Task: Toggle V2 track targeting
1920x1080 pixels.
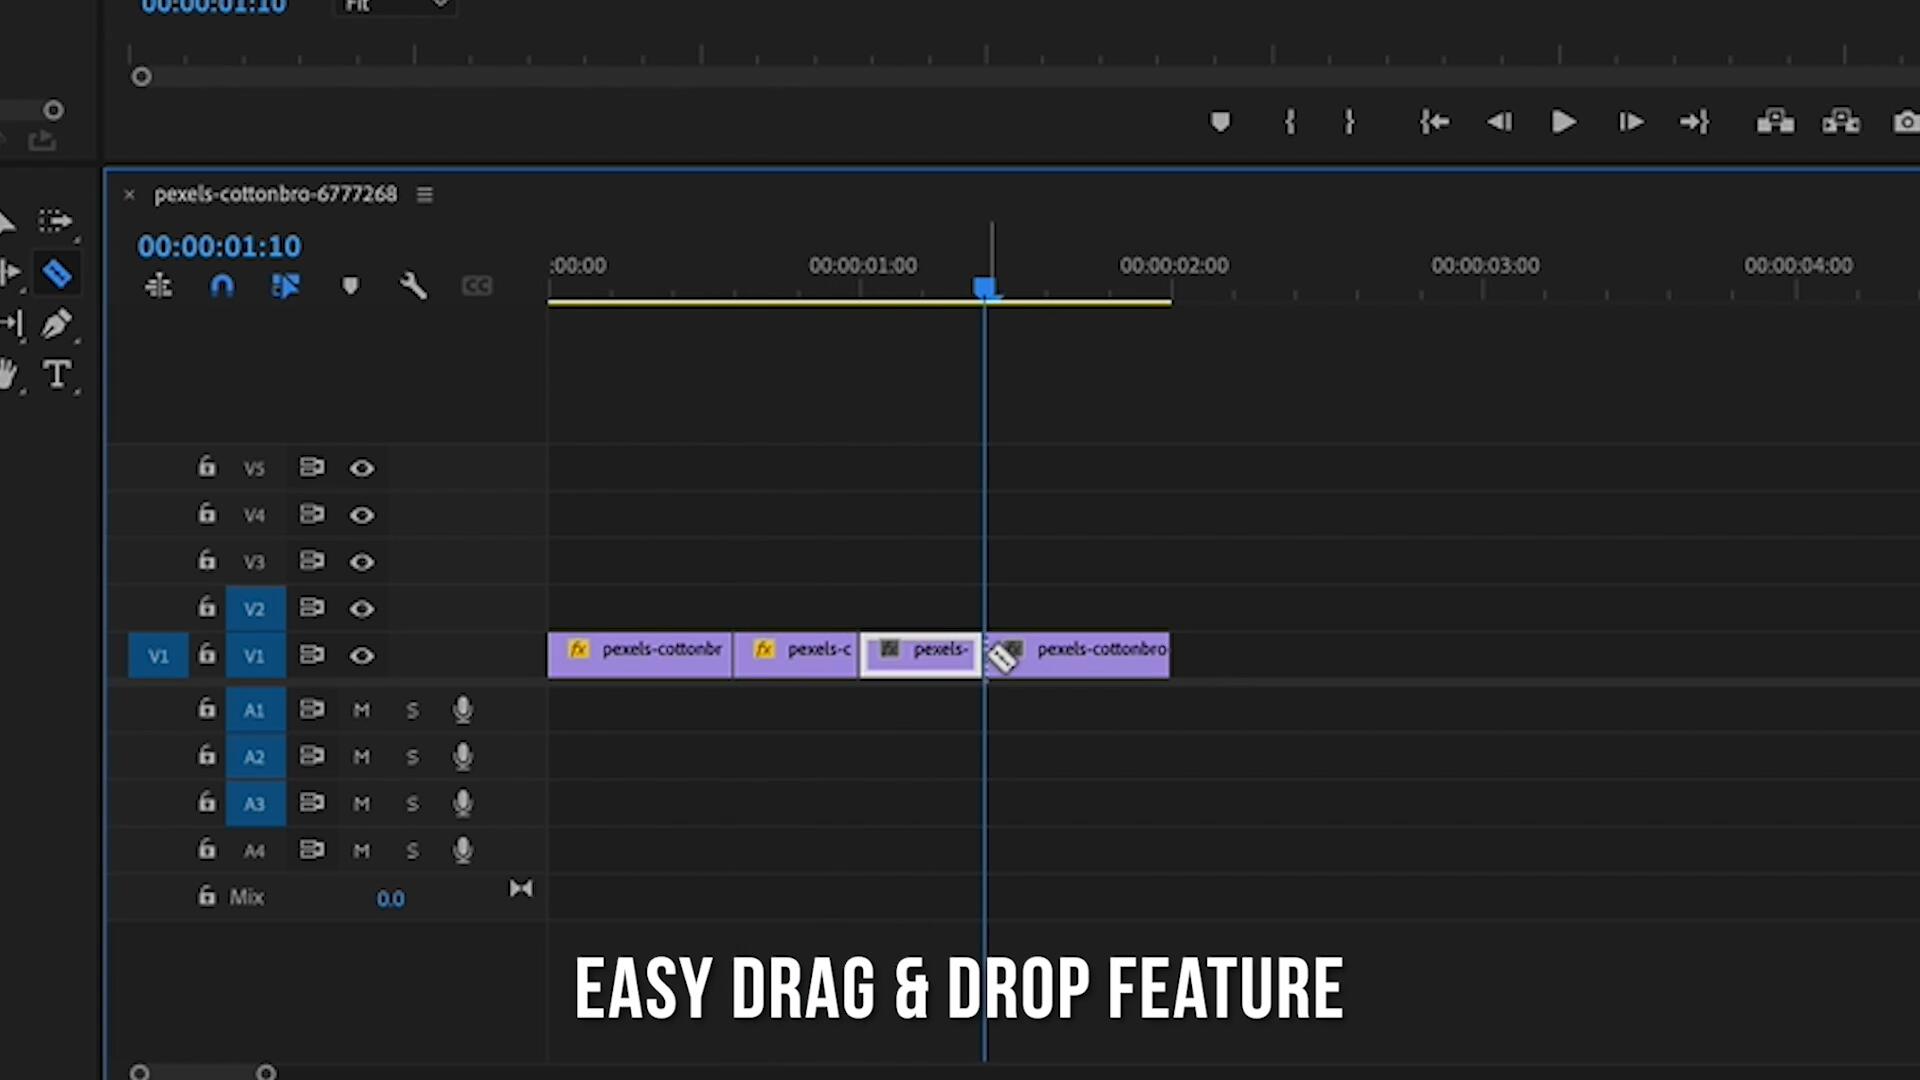Action: click(x=255, y=608)
